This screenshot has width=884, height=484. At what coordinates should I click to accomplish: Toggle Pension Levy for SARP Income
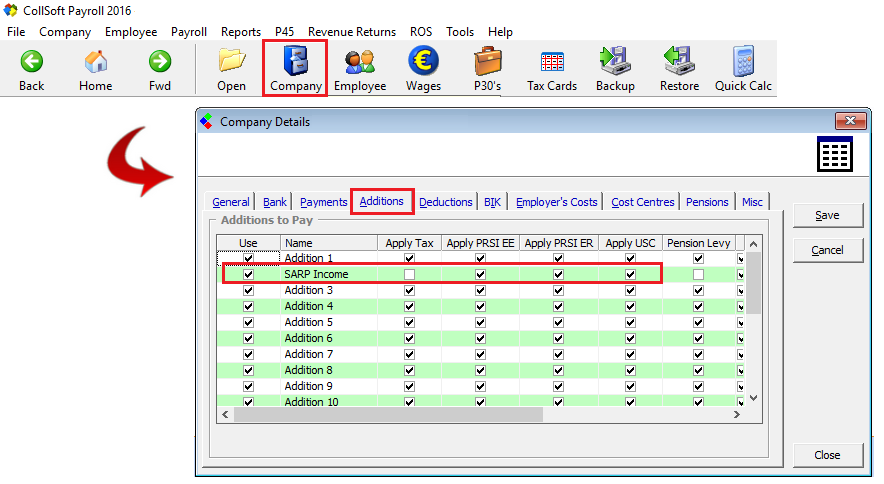(x=698, y=274)
